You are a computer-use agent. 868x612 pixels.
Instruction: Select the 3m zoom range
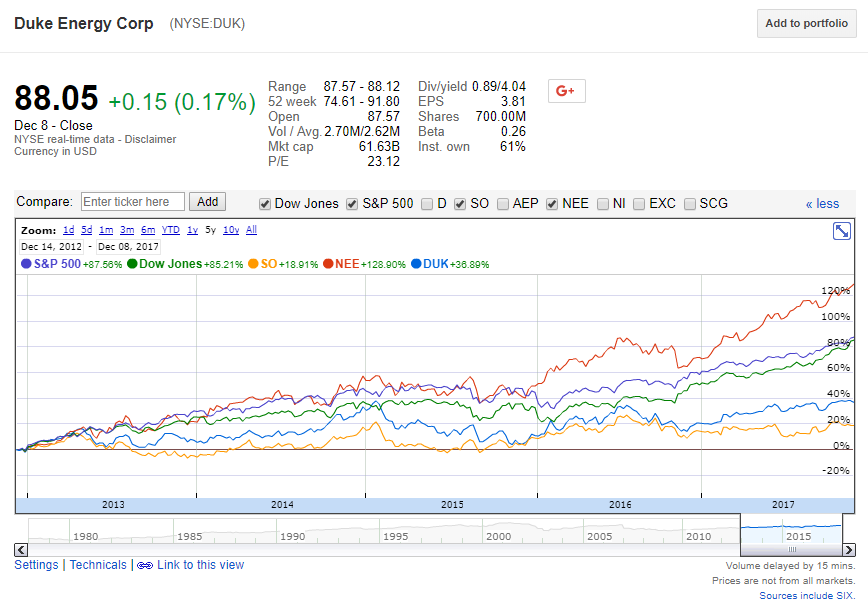pyautogui.click(x=127, y=230)
